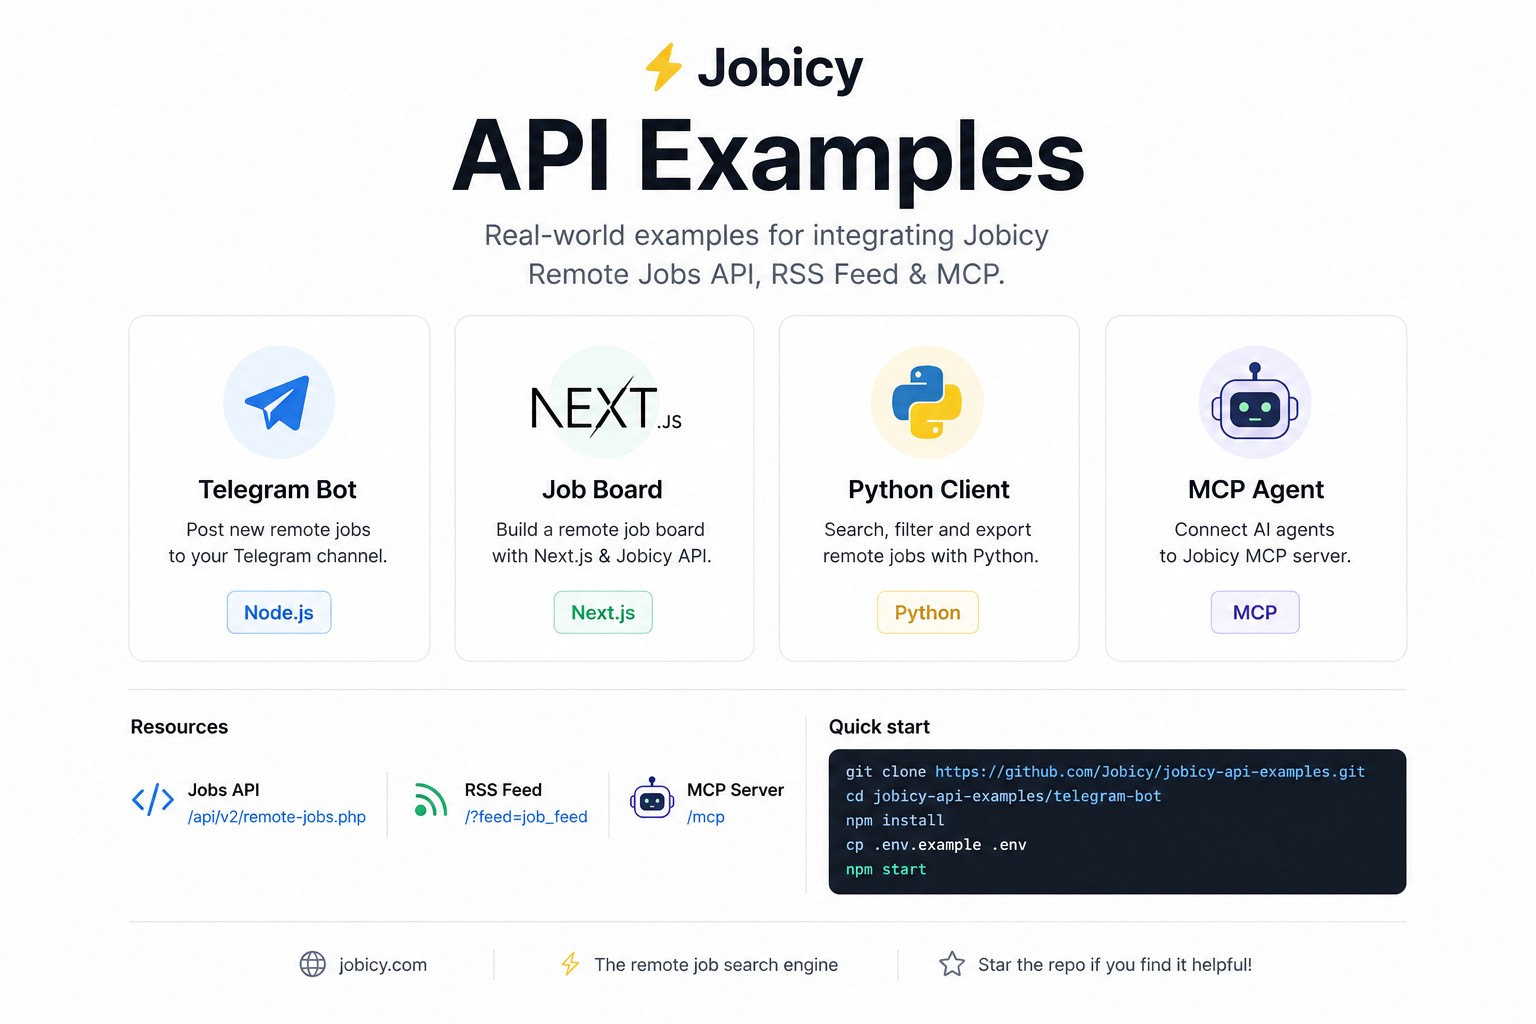This screenshot has height=1024, width=1536.
Task: Click the RSS Feed resource label
Action: [503, 790]
